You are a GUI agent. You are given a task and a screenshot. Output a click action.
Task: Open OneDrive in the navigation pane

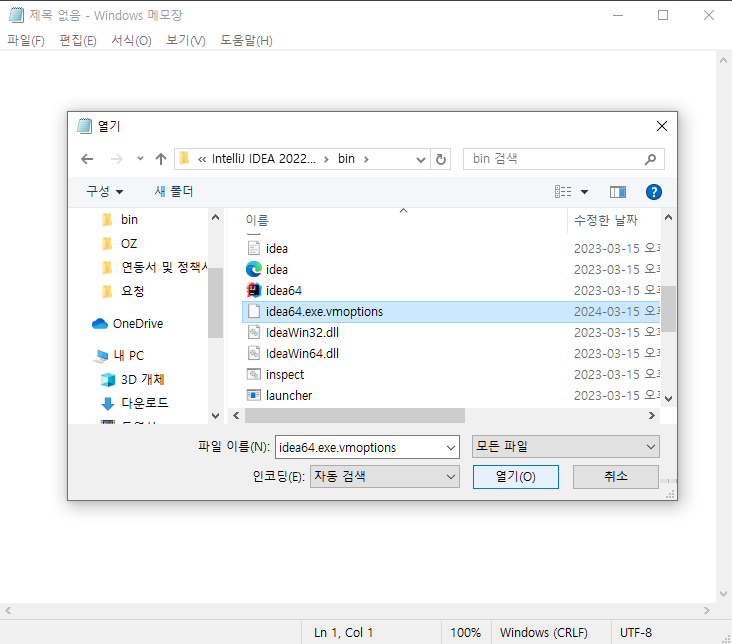(x=138, y=324)
